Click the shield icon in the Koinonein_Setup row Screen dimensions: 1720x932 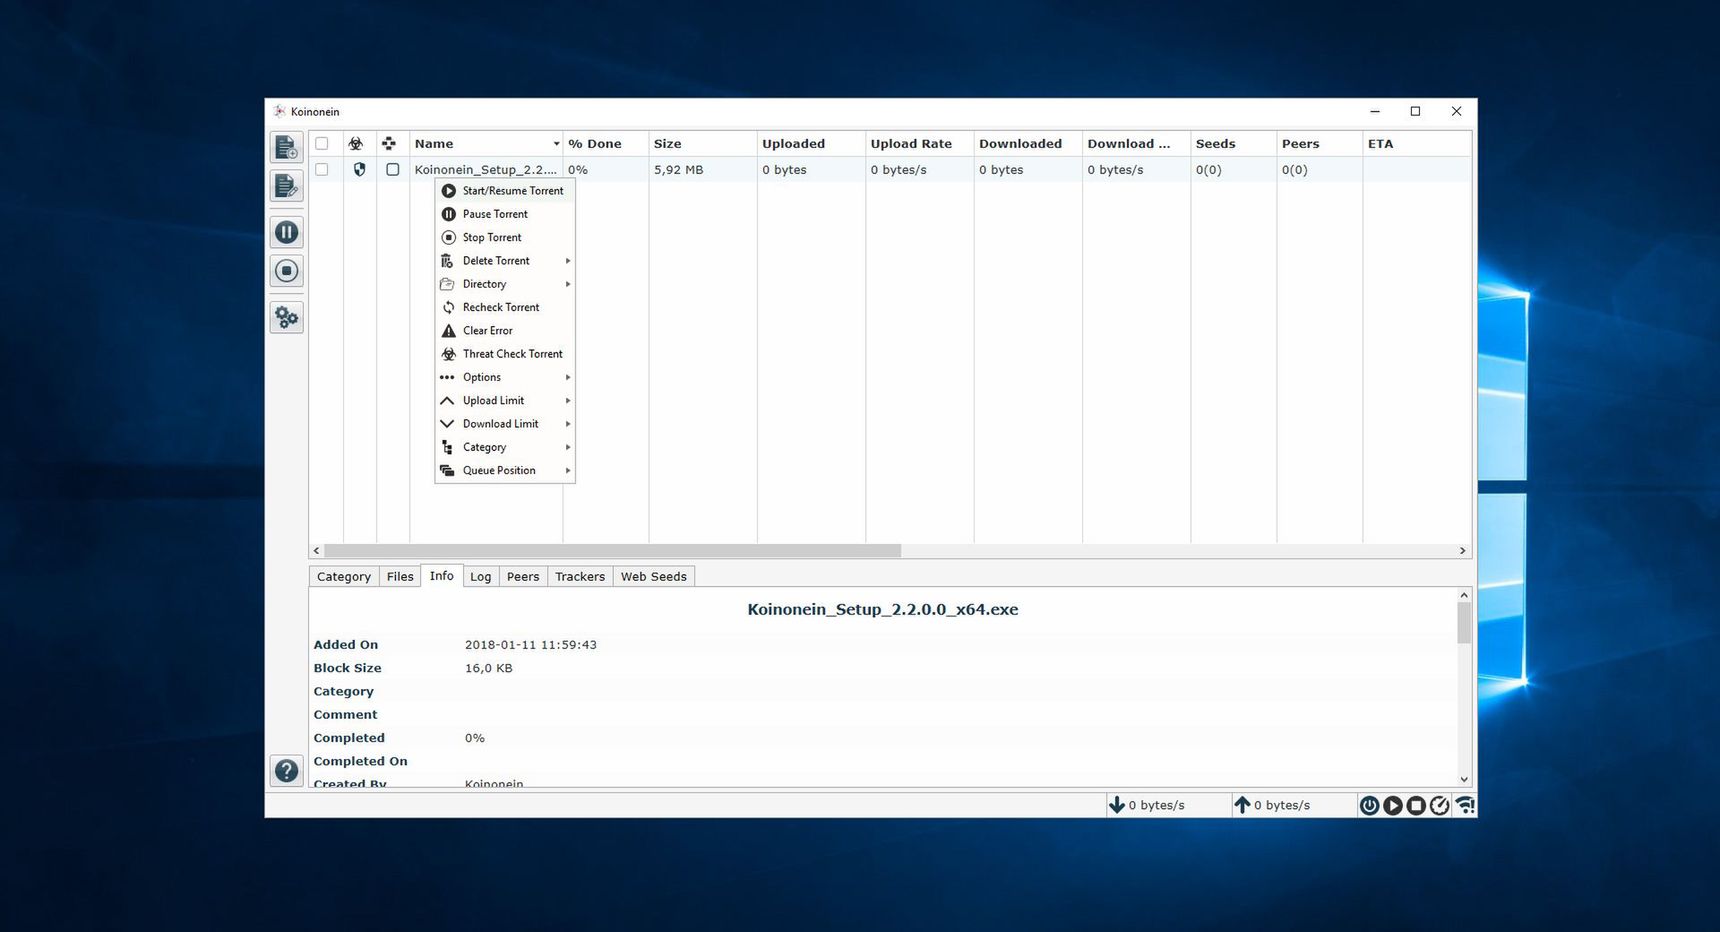tap(360, 170)
